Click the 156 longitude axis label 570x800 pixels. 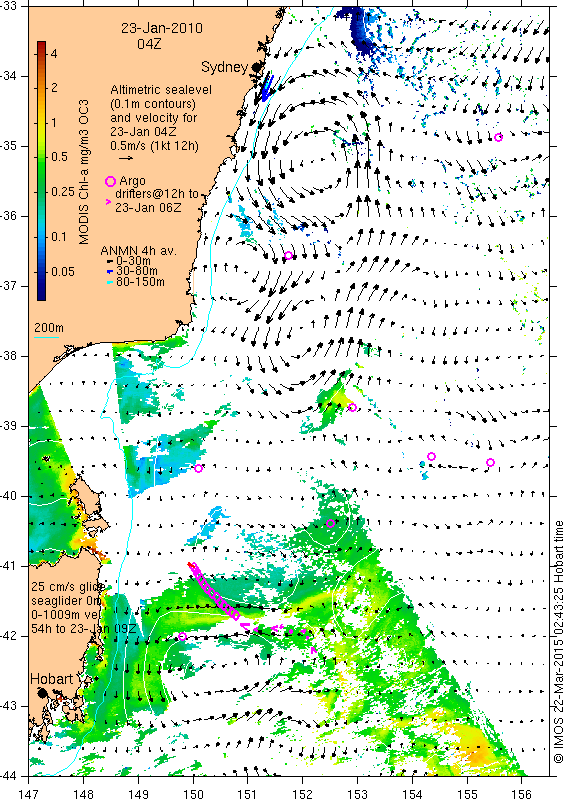tap(522, 794)
